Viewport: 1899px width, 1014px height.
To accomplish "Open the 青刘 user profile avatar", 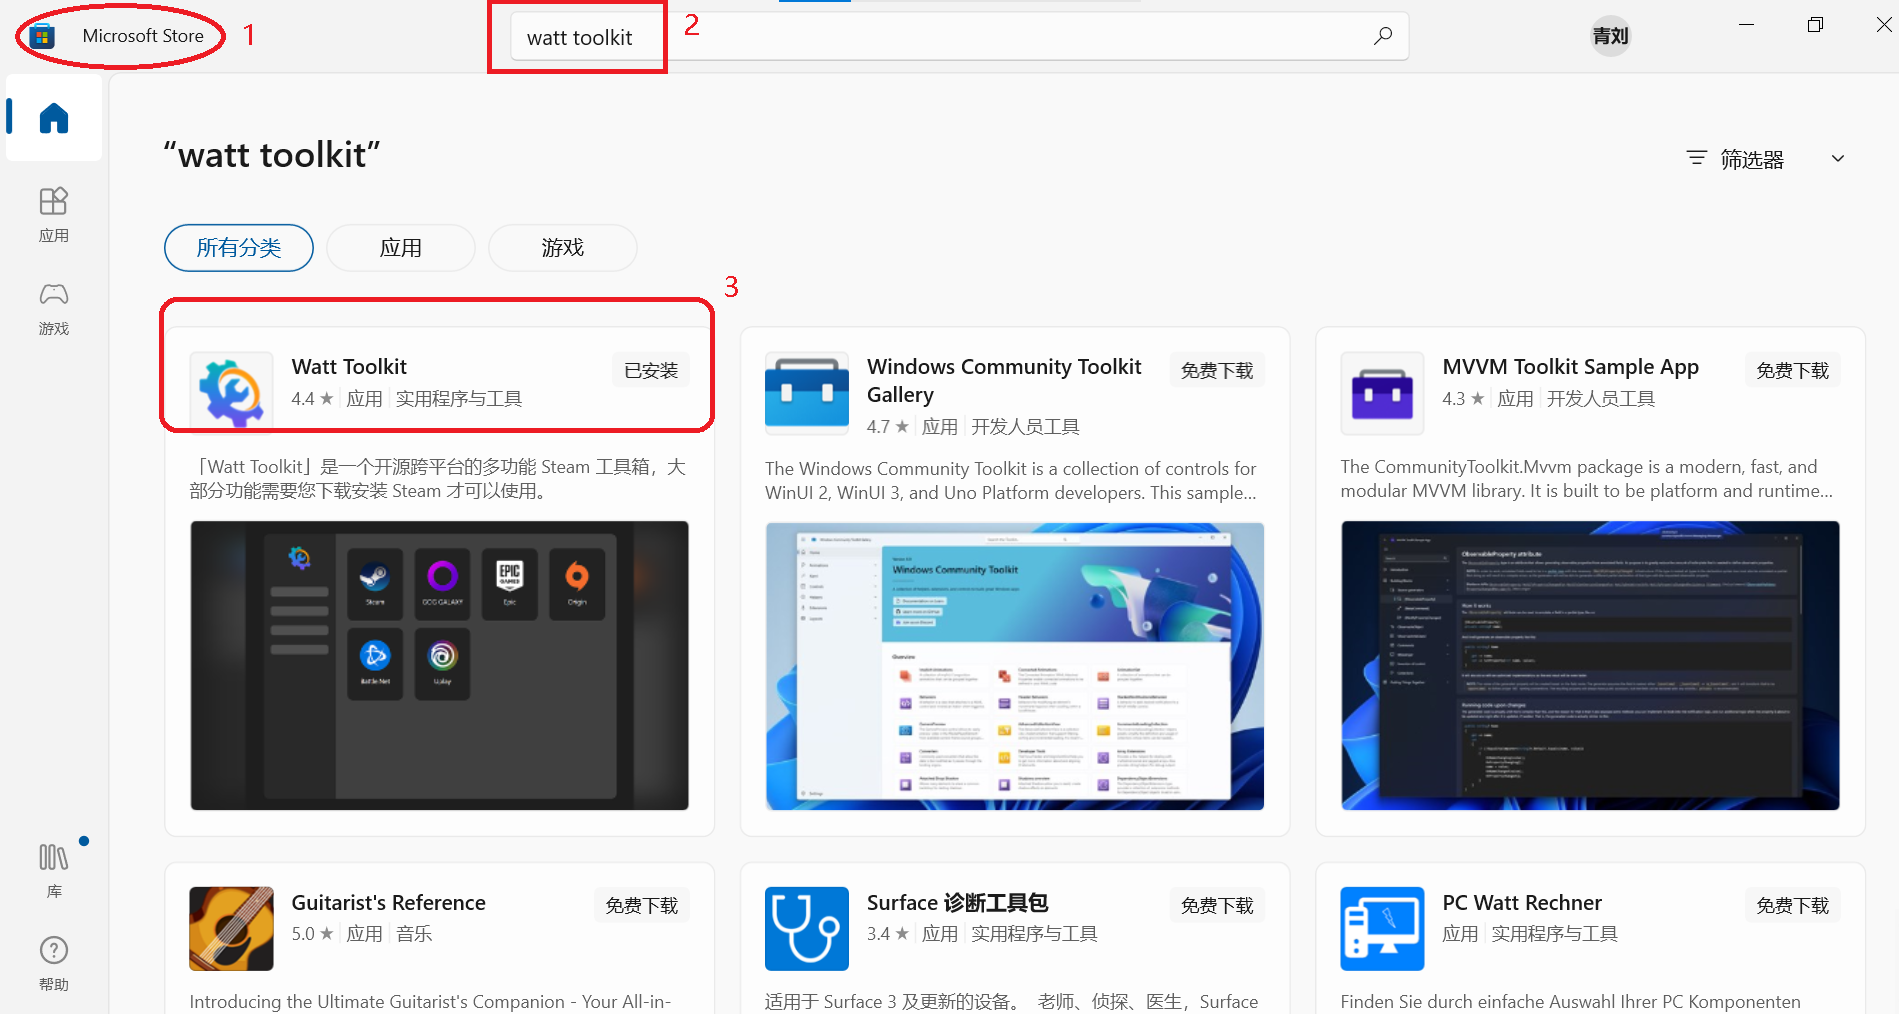I will click(x=1610, y=36).
